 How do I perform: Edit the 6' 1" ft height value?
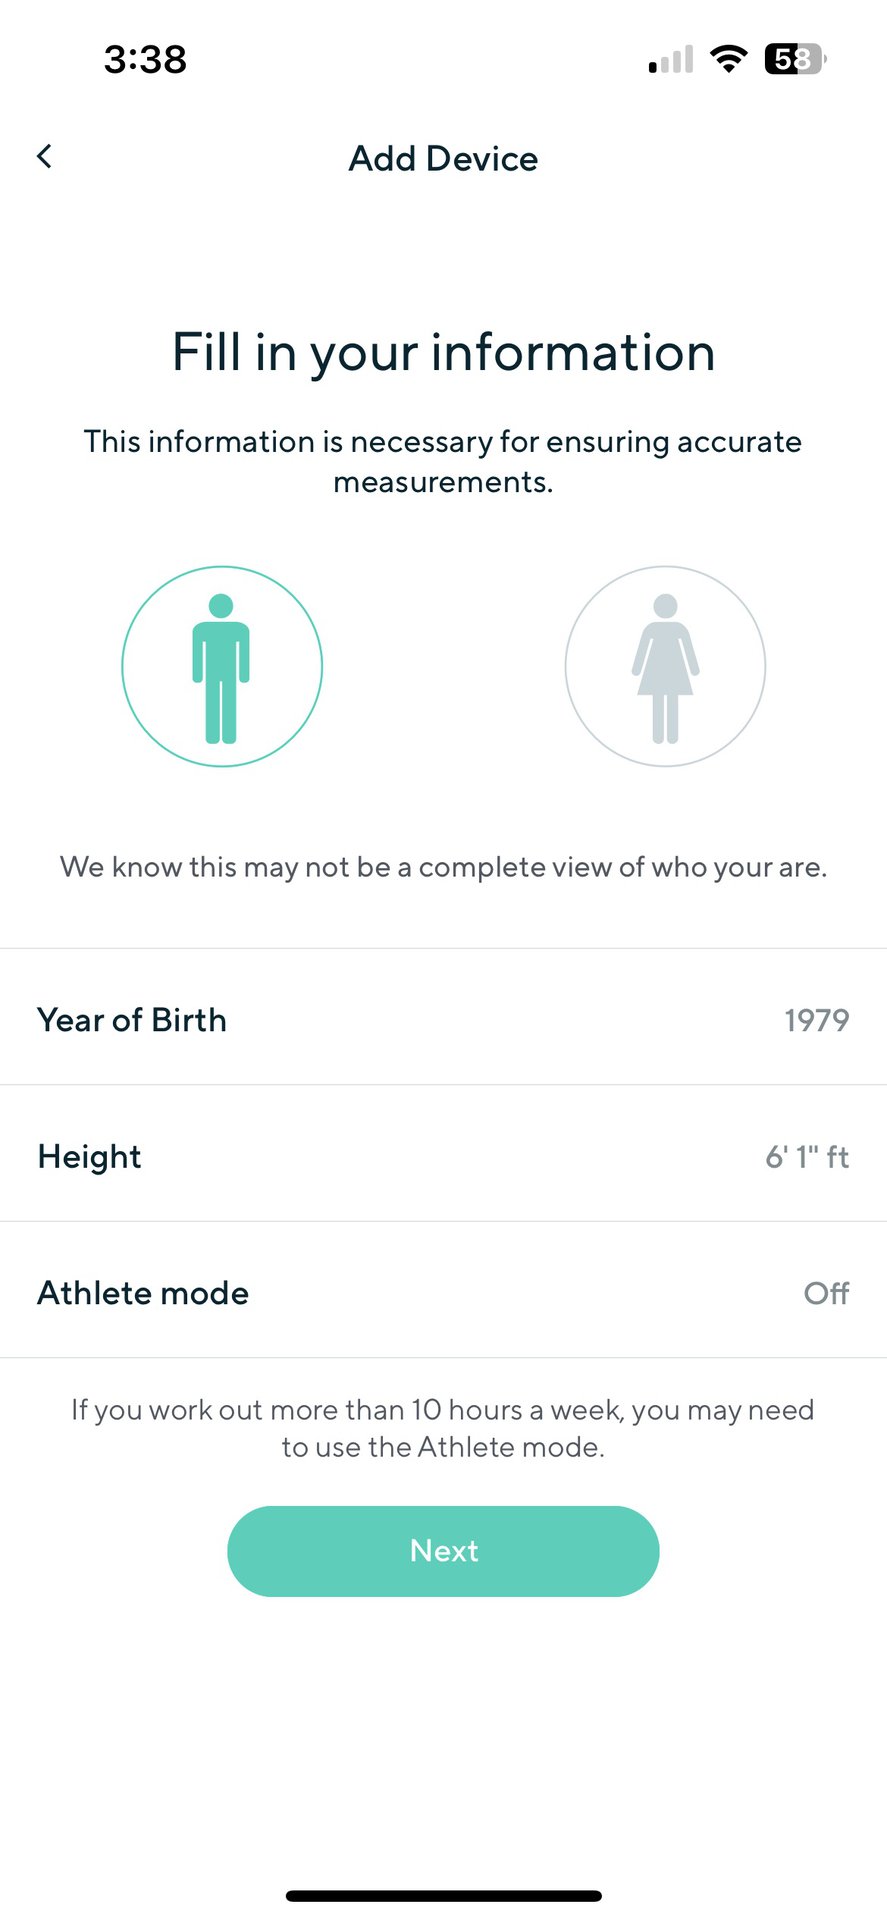pyautogui.click(x=806, y=1157)
